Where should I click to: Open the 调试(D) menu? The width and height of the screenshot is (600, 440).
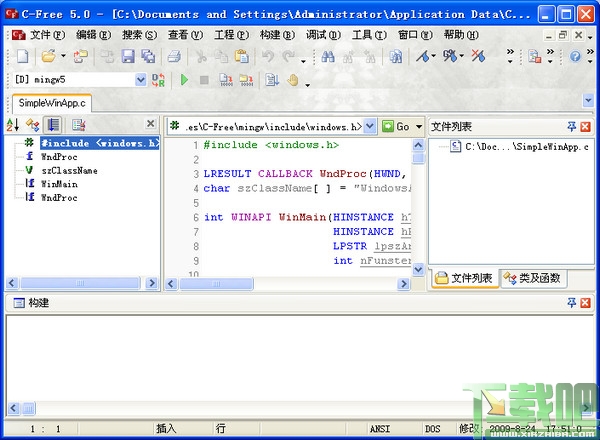point(323,35)
